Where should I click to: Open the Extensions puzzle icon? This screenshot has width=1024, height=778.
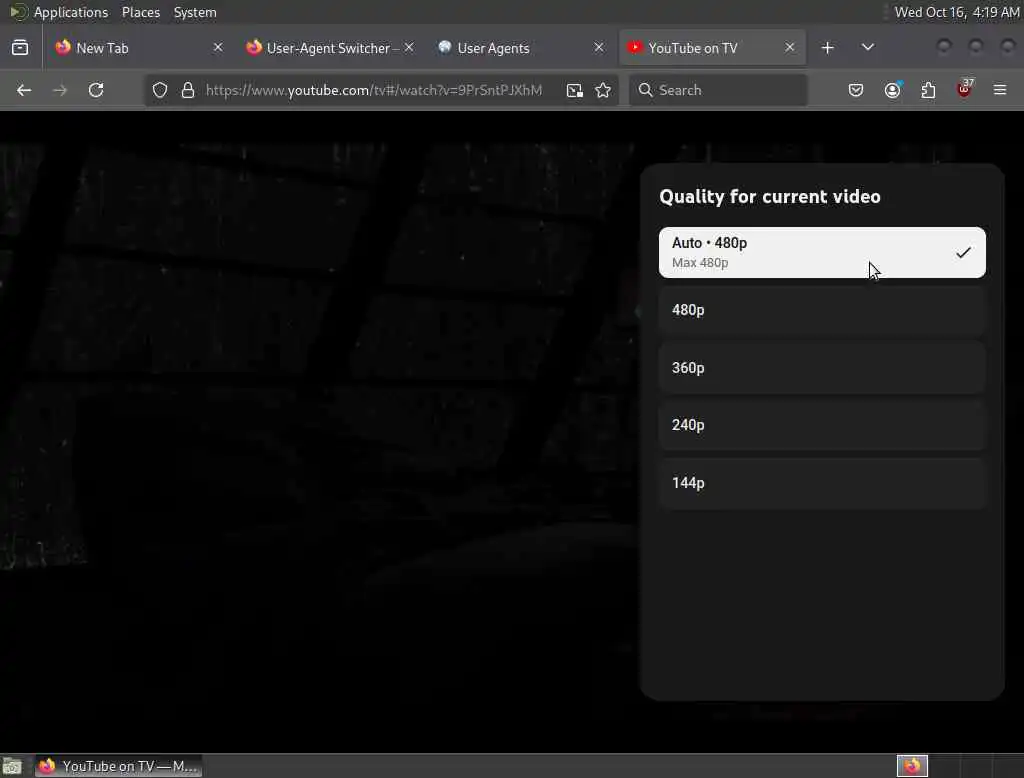pos(928,90)
